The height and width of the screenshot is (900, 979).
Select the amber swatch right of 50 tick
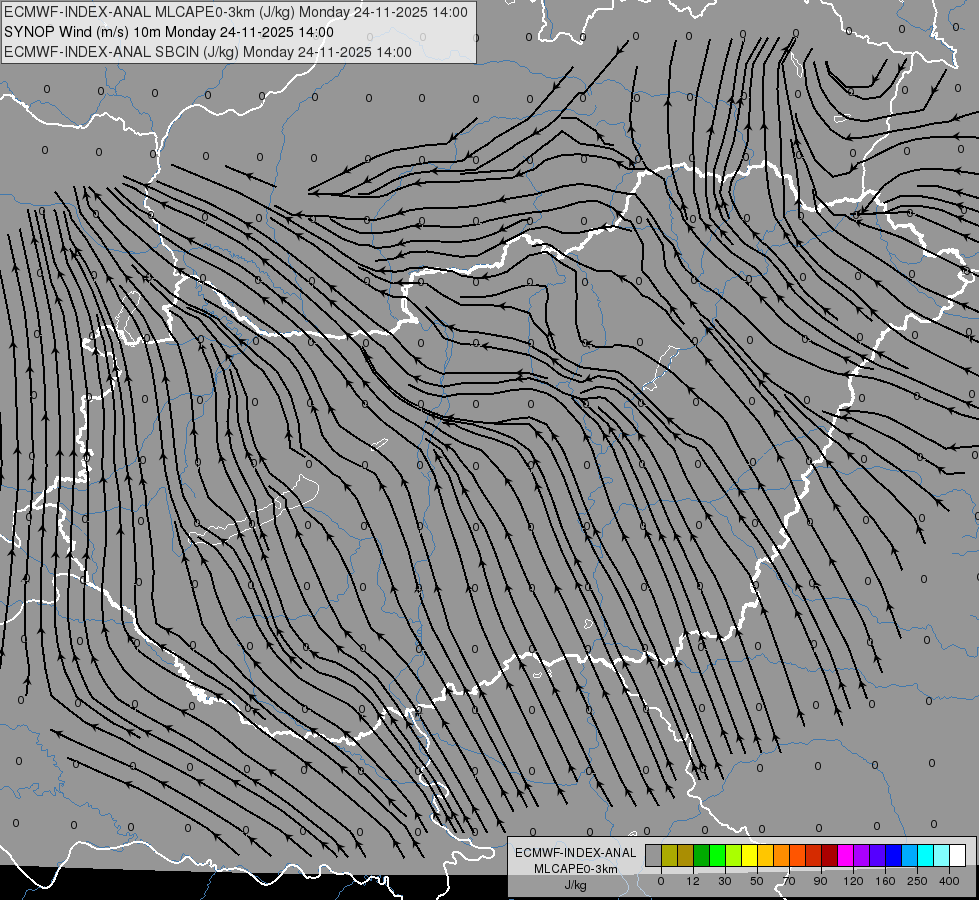coord(765,856)
